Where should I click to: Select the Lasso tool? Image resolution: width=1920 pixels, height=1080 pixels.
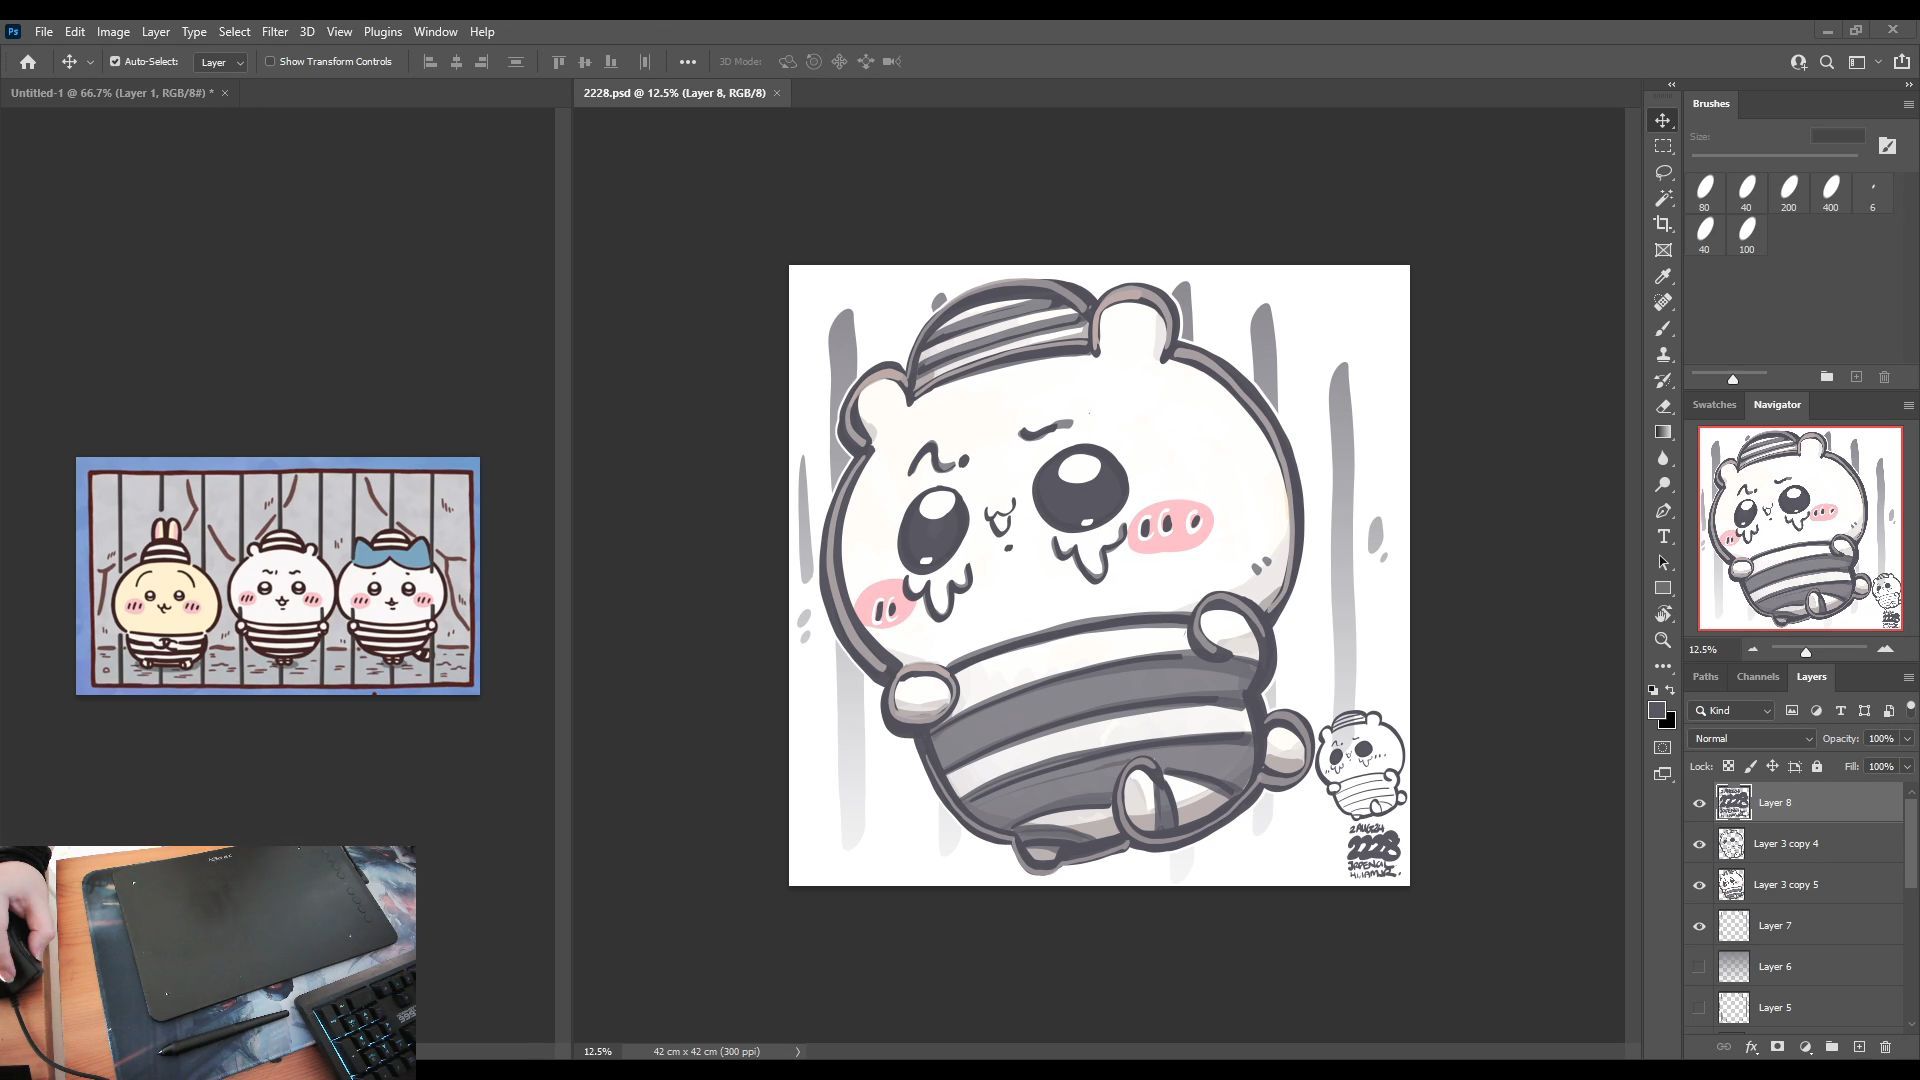pyautogui.click(x=1663, y=172)
